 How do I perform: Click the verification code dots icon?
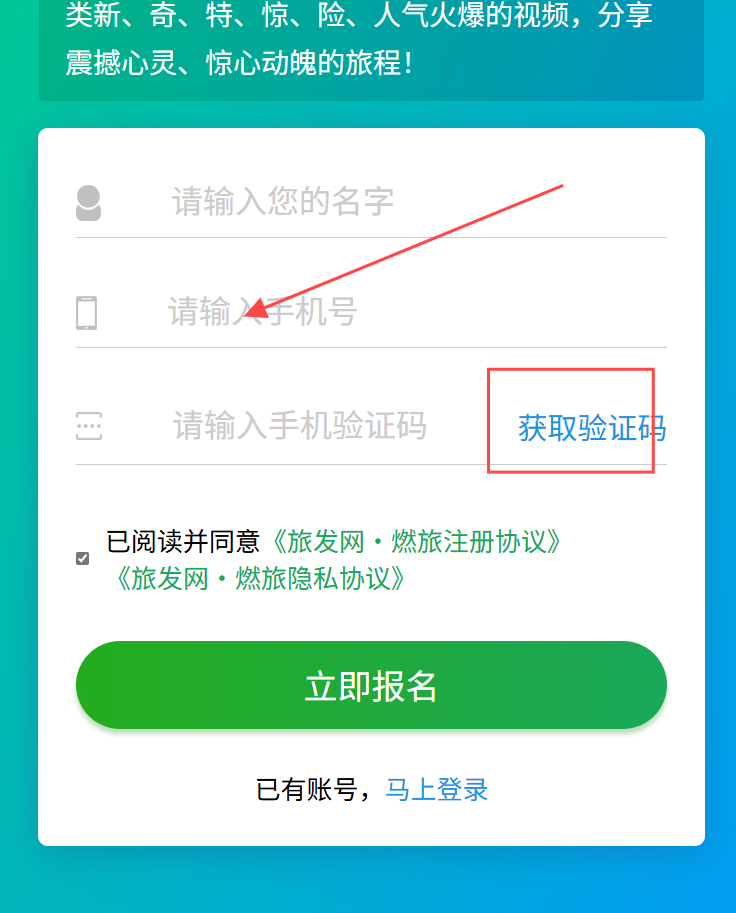click(x=89, y=426)
